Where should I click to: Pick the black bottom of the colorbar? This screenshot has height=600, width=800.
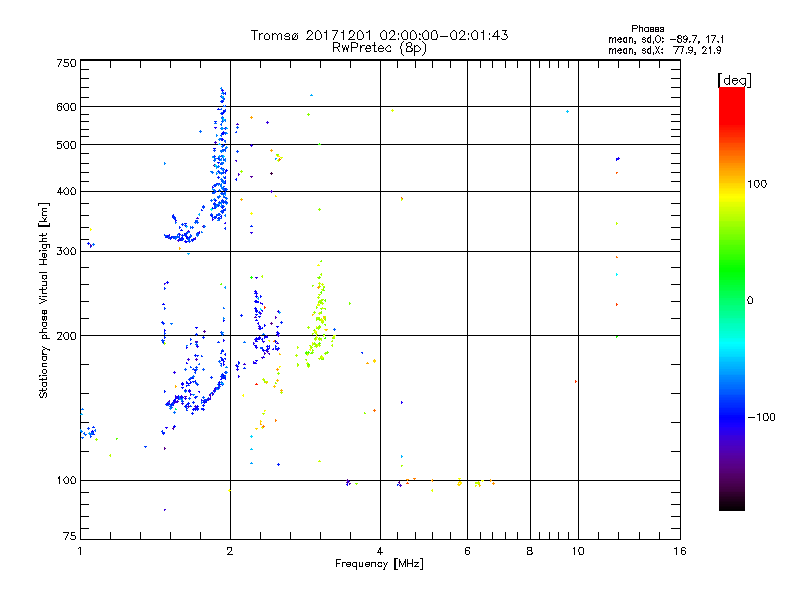pyautogui.click(x=732, y=503)
